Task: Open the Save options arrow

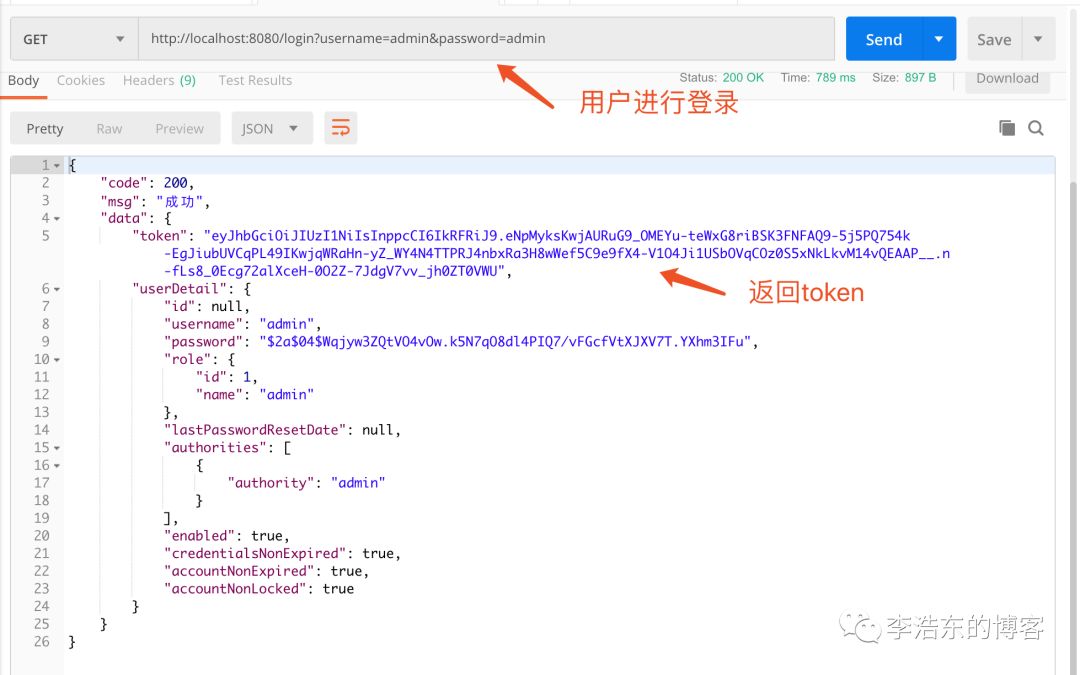Action: coord(1038,39)
